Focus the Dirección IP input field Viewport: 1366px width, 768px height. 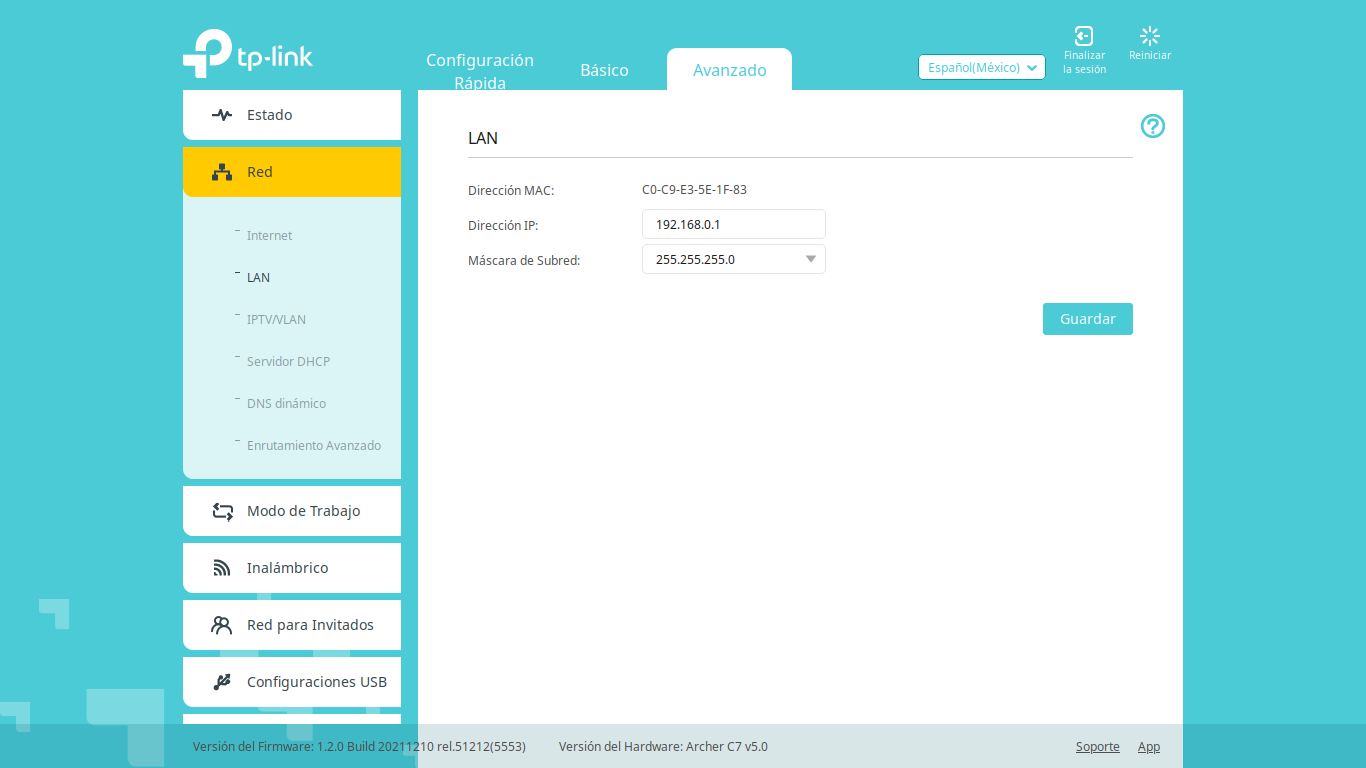click(x=734, y=224)
